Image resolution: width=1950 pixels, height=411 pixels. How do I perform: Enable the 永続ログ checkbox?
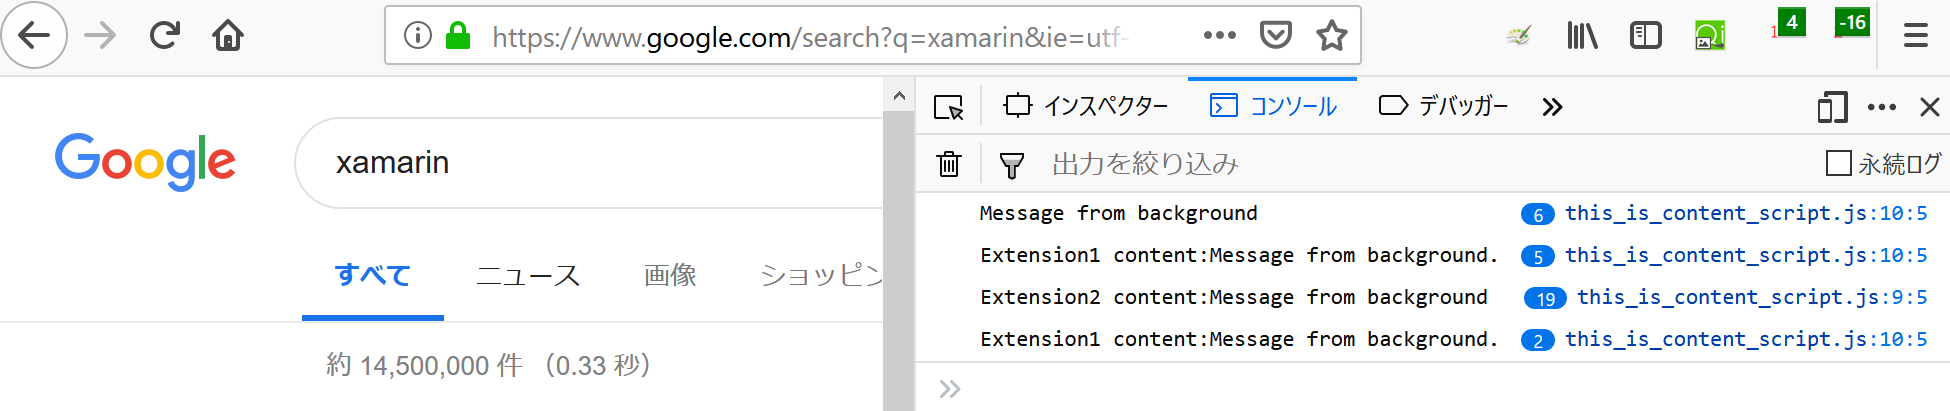pos(1838,163)
